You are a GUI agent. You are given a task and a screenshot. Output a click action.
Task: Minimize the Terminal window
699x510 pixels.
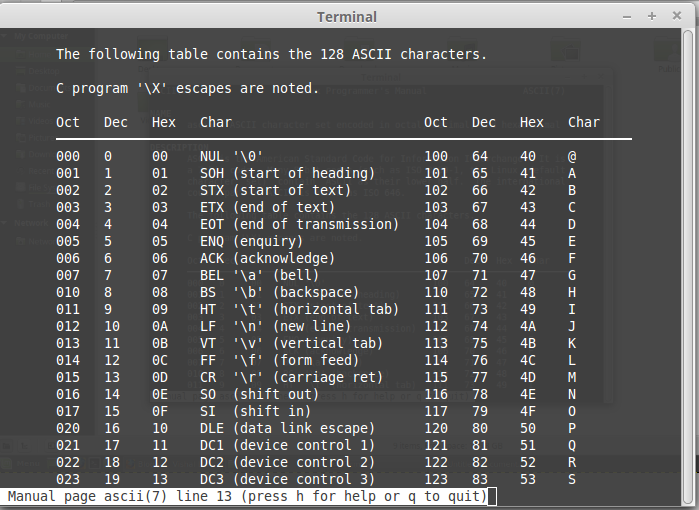(627, 16)
